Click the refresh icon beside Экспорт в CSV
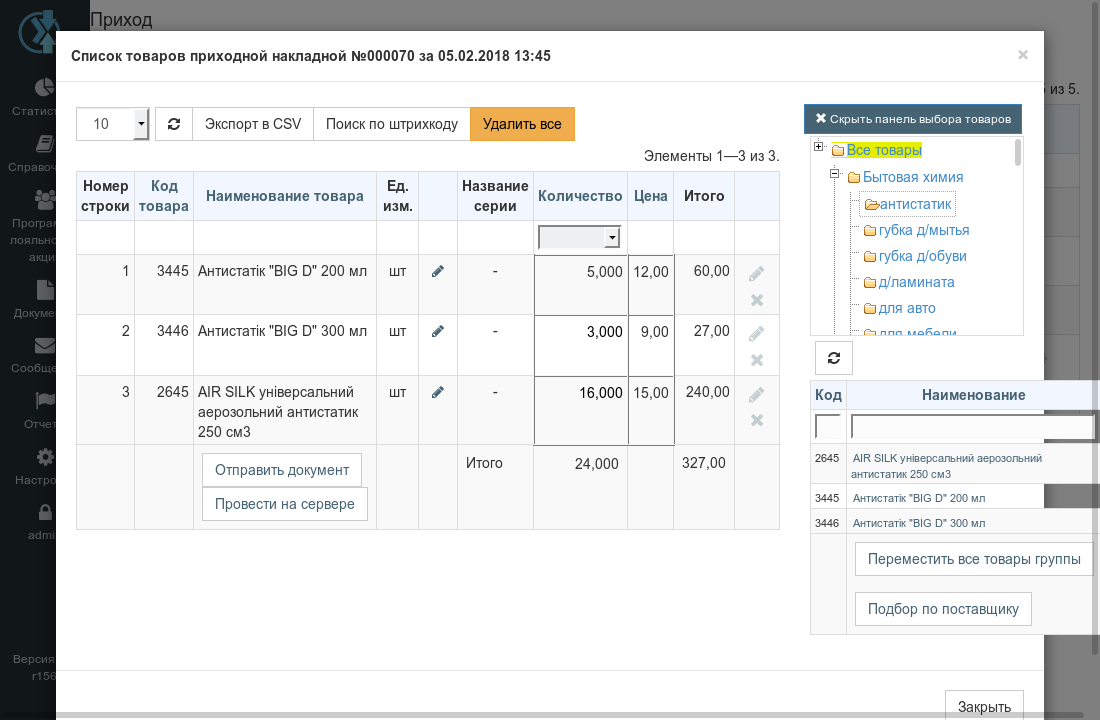This screenshot has height=720, width=1100. (x=174, y=124)
